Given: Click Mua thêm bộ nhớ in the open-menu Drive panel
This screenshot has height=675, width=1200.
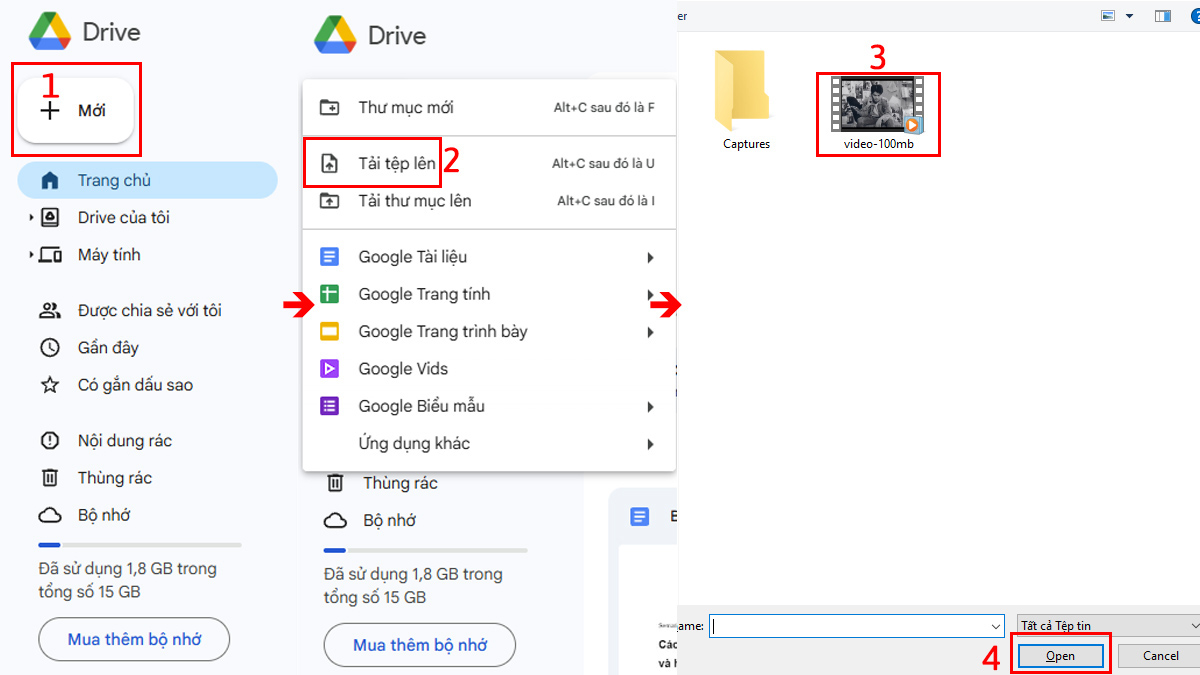Looking at the screenshot, I should pyautogui.click(x=420, y=645).
